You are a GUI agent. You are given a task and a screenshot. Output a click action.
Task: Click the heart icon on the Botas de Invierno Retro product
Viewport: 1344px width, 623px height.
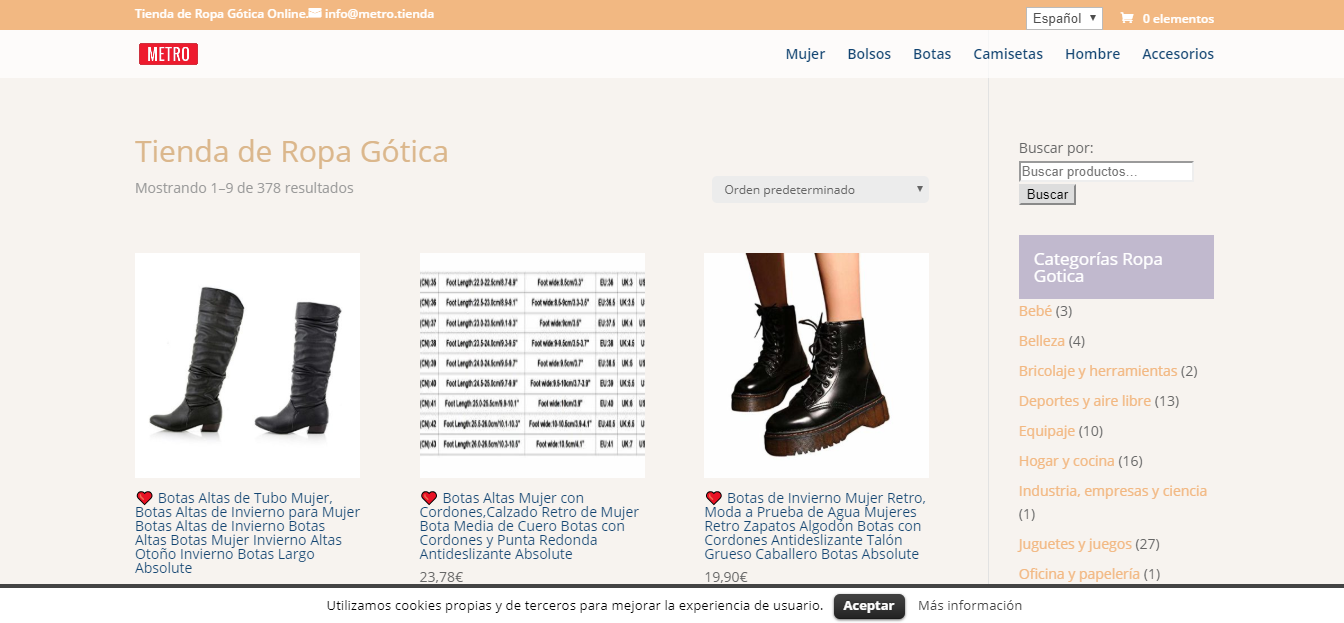tap(713, 496)
